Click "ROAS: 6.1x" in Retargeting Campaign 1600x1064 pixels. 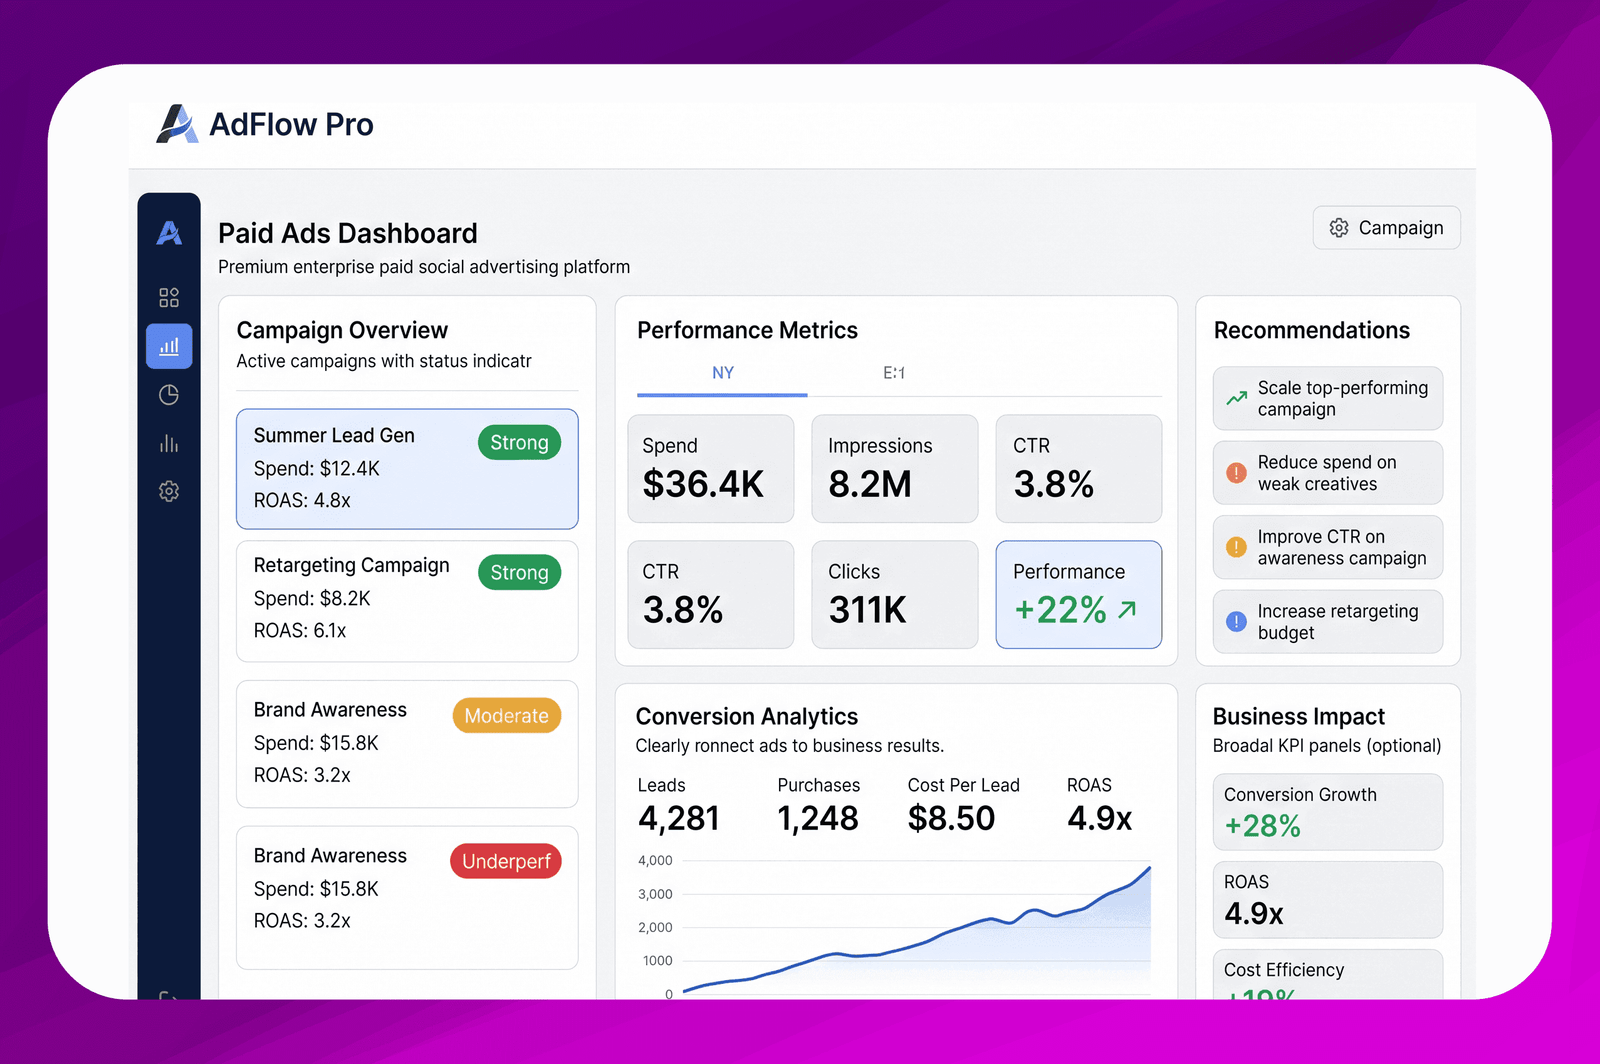point(300,630)
